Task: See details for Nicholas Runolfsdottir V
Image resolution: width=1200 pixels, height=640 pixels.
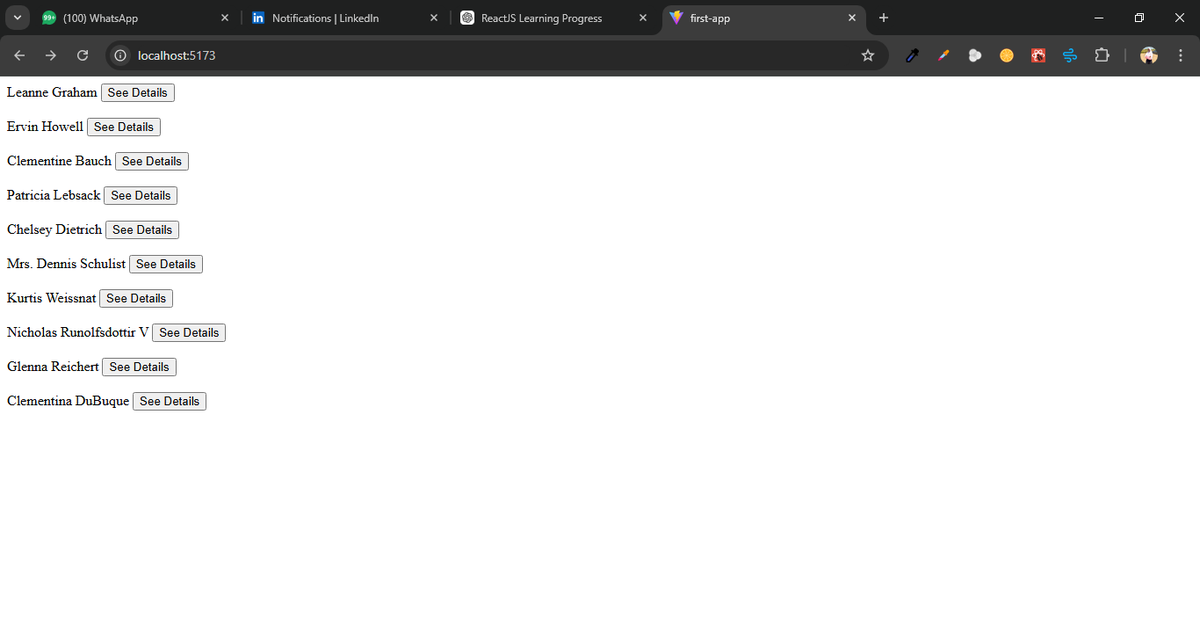Action: (189, 333)
